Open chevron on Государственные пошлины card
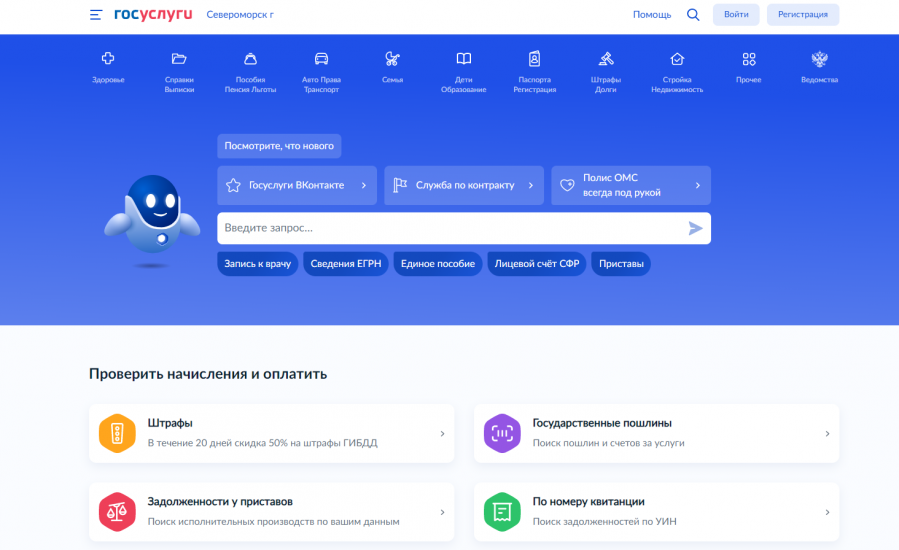The width and height of the screenshot is (899, 550). point(827,434)
